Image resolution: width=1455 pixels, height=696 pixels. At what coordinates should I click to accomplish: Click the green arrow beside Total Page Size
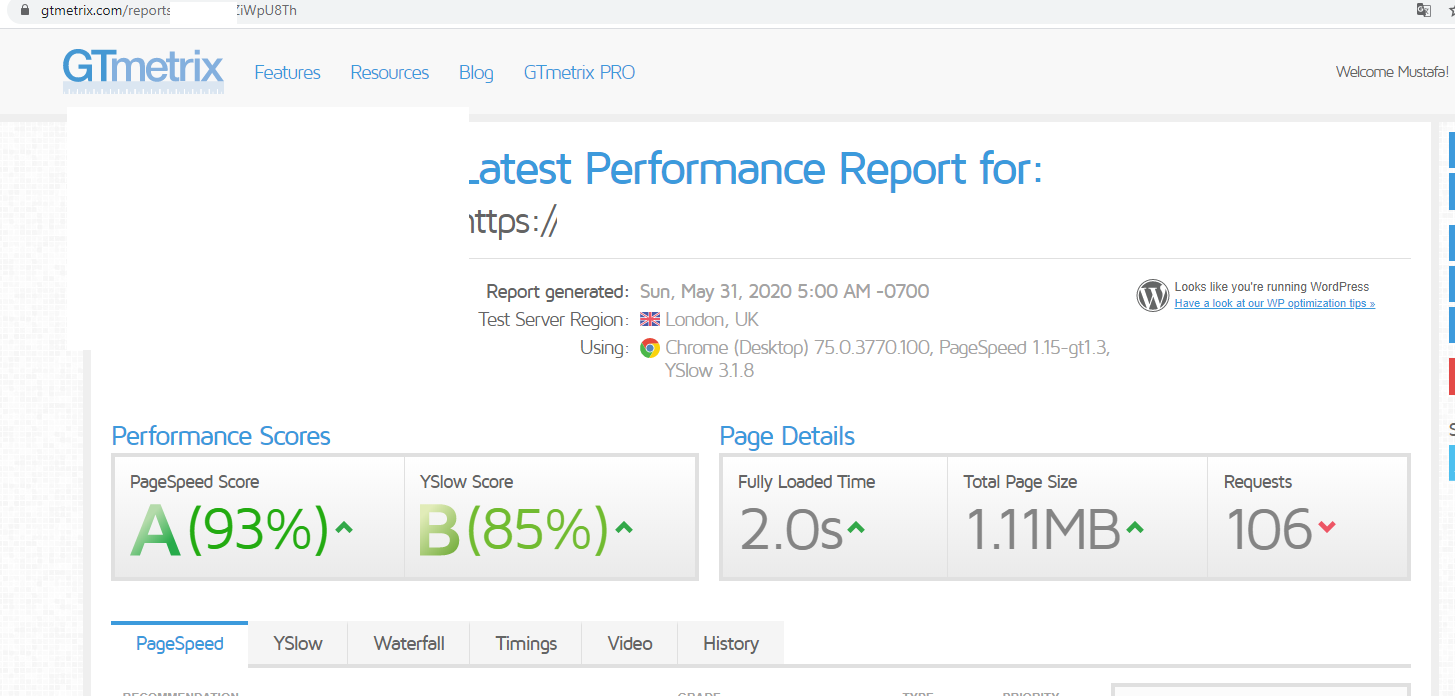[x=1135, y=527]
